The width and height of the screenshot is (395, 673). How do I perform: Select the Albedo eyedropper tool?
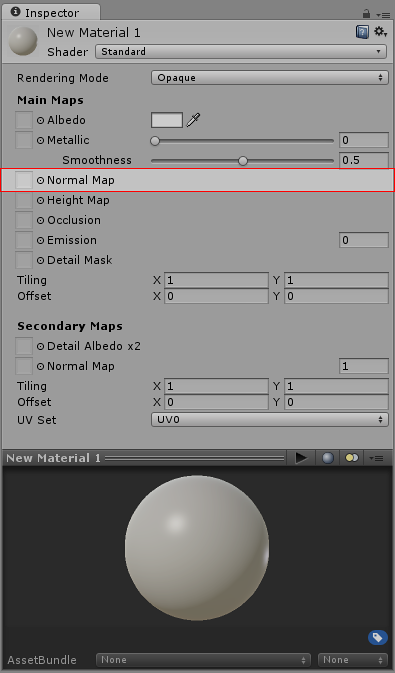point(193,120)
